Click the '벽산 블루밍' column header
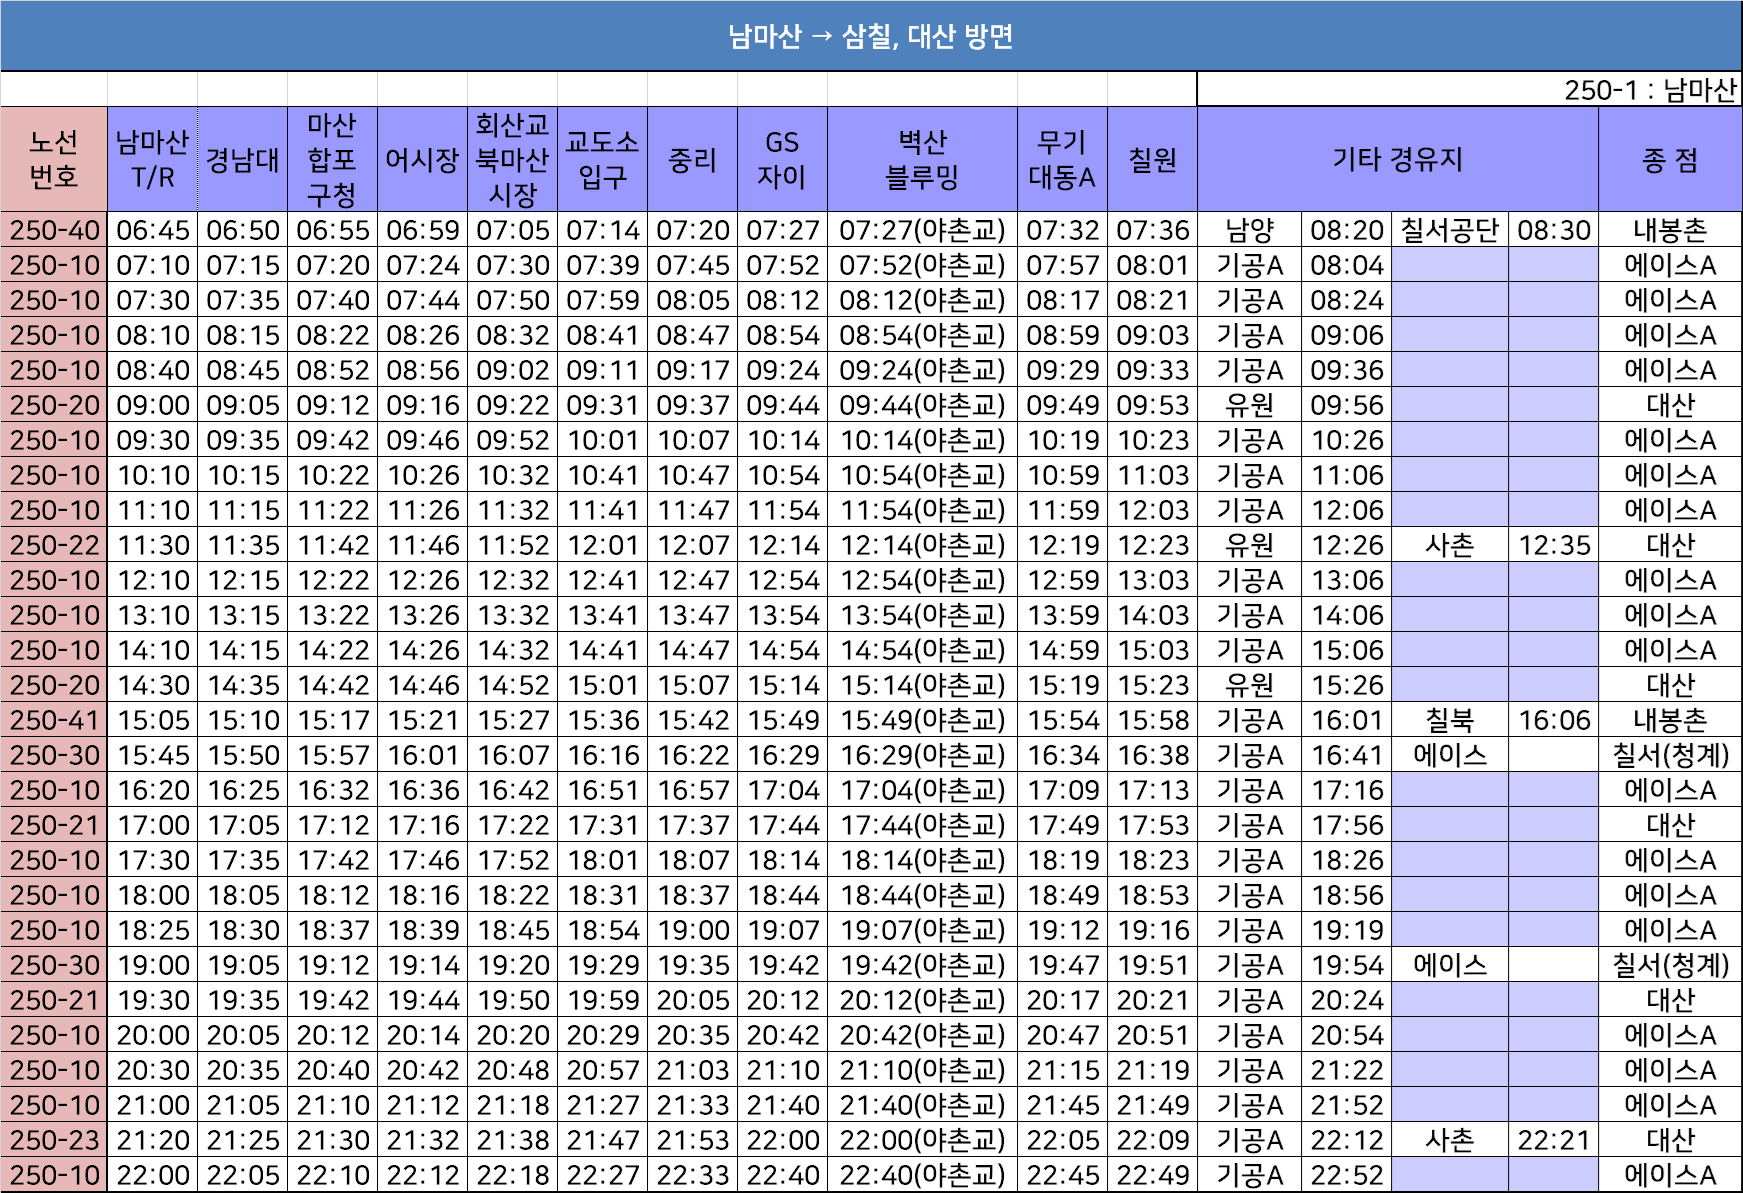Image resolution: width=1743 pixels, height=1193 pixels. [922, 160]
